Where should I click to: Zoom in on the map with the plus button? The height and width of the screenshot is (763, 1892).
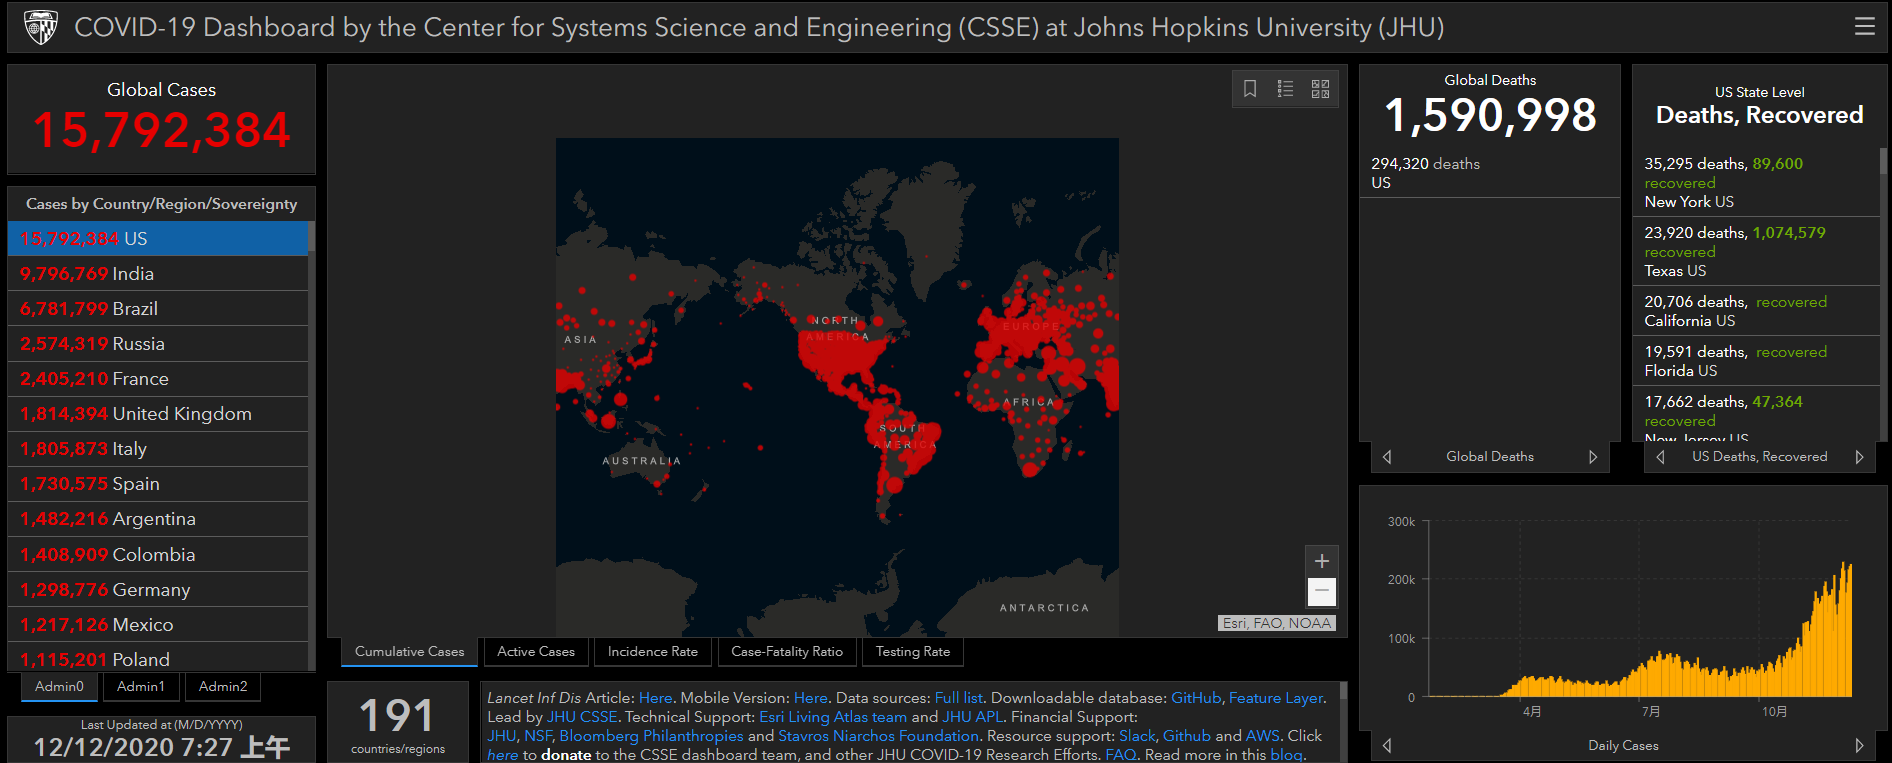pos(1321,561)
